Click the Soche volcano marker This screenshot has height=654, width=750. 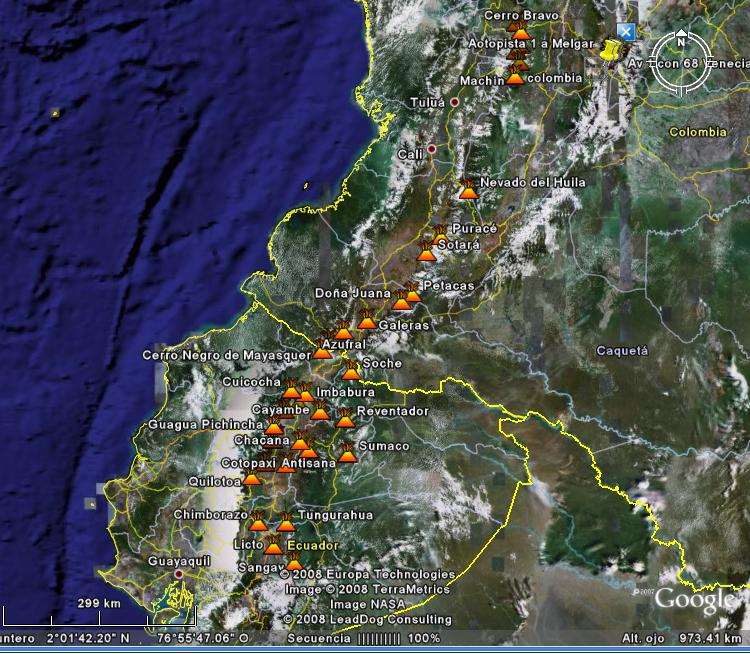pyautogui.click(x=351, y=369)
